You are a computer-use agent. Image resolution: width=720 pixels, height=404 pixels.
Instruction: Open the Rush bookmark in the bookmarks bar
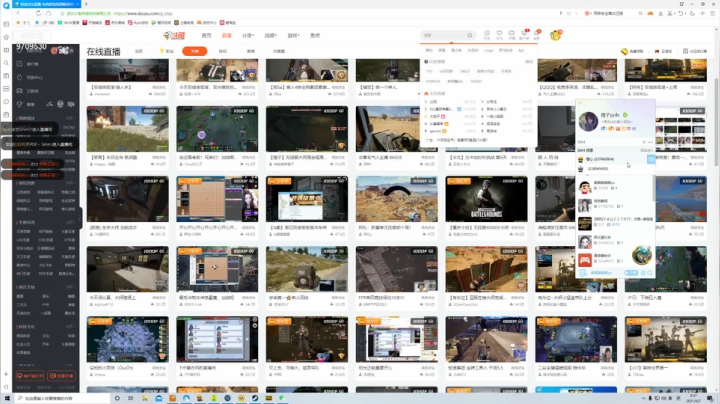[138, 22]
